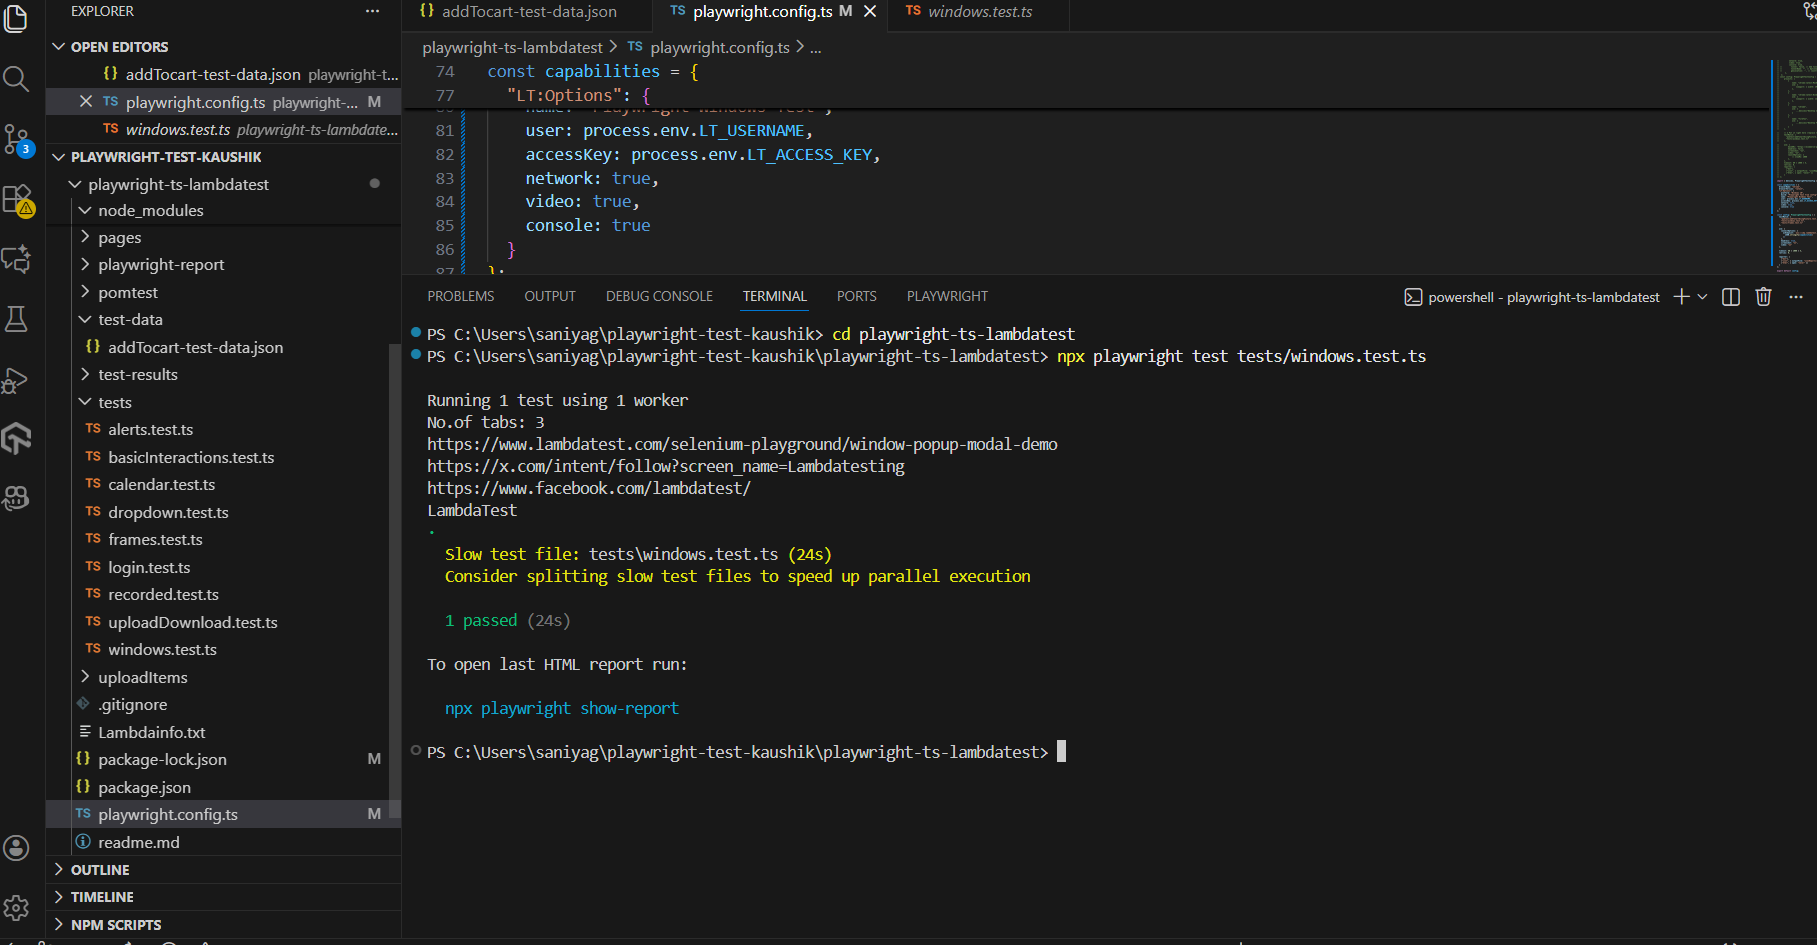Switch to the PROBLEMS panel tab
Screen dimensions: 1817x945
pos(460,296)
